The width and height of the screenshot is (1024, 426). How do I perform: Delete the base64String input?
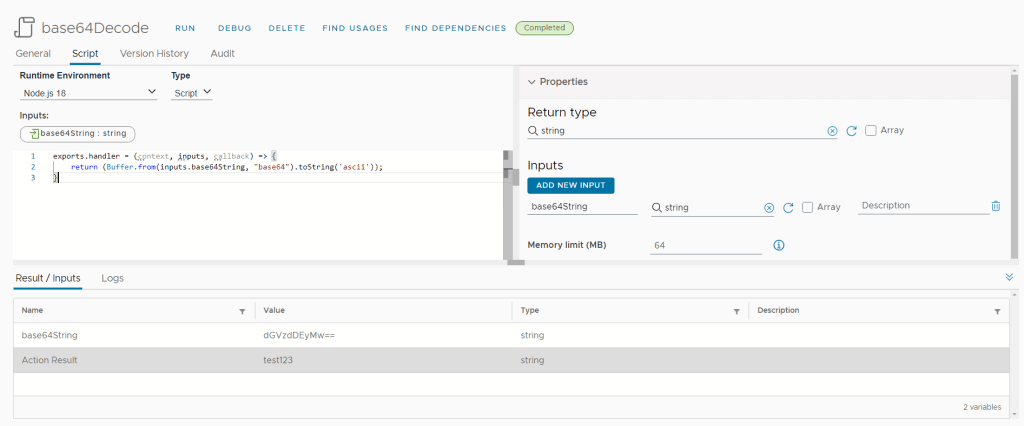(x=995, y=206)
